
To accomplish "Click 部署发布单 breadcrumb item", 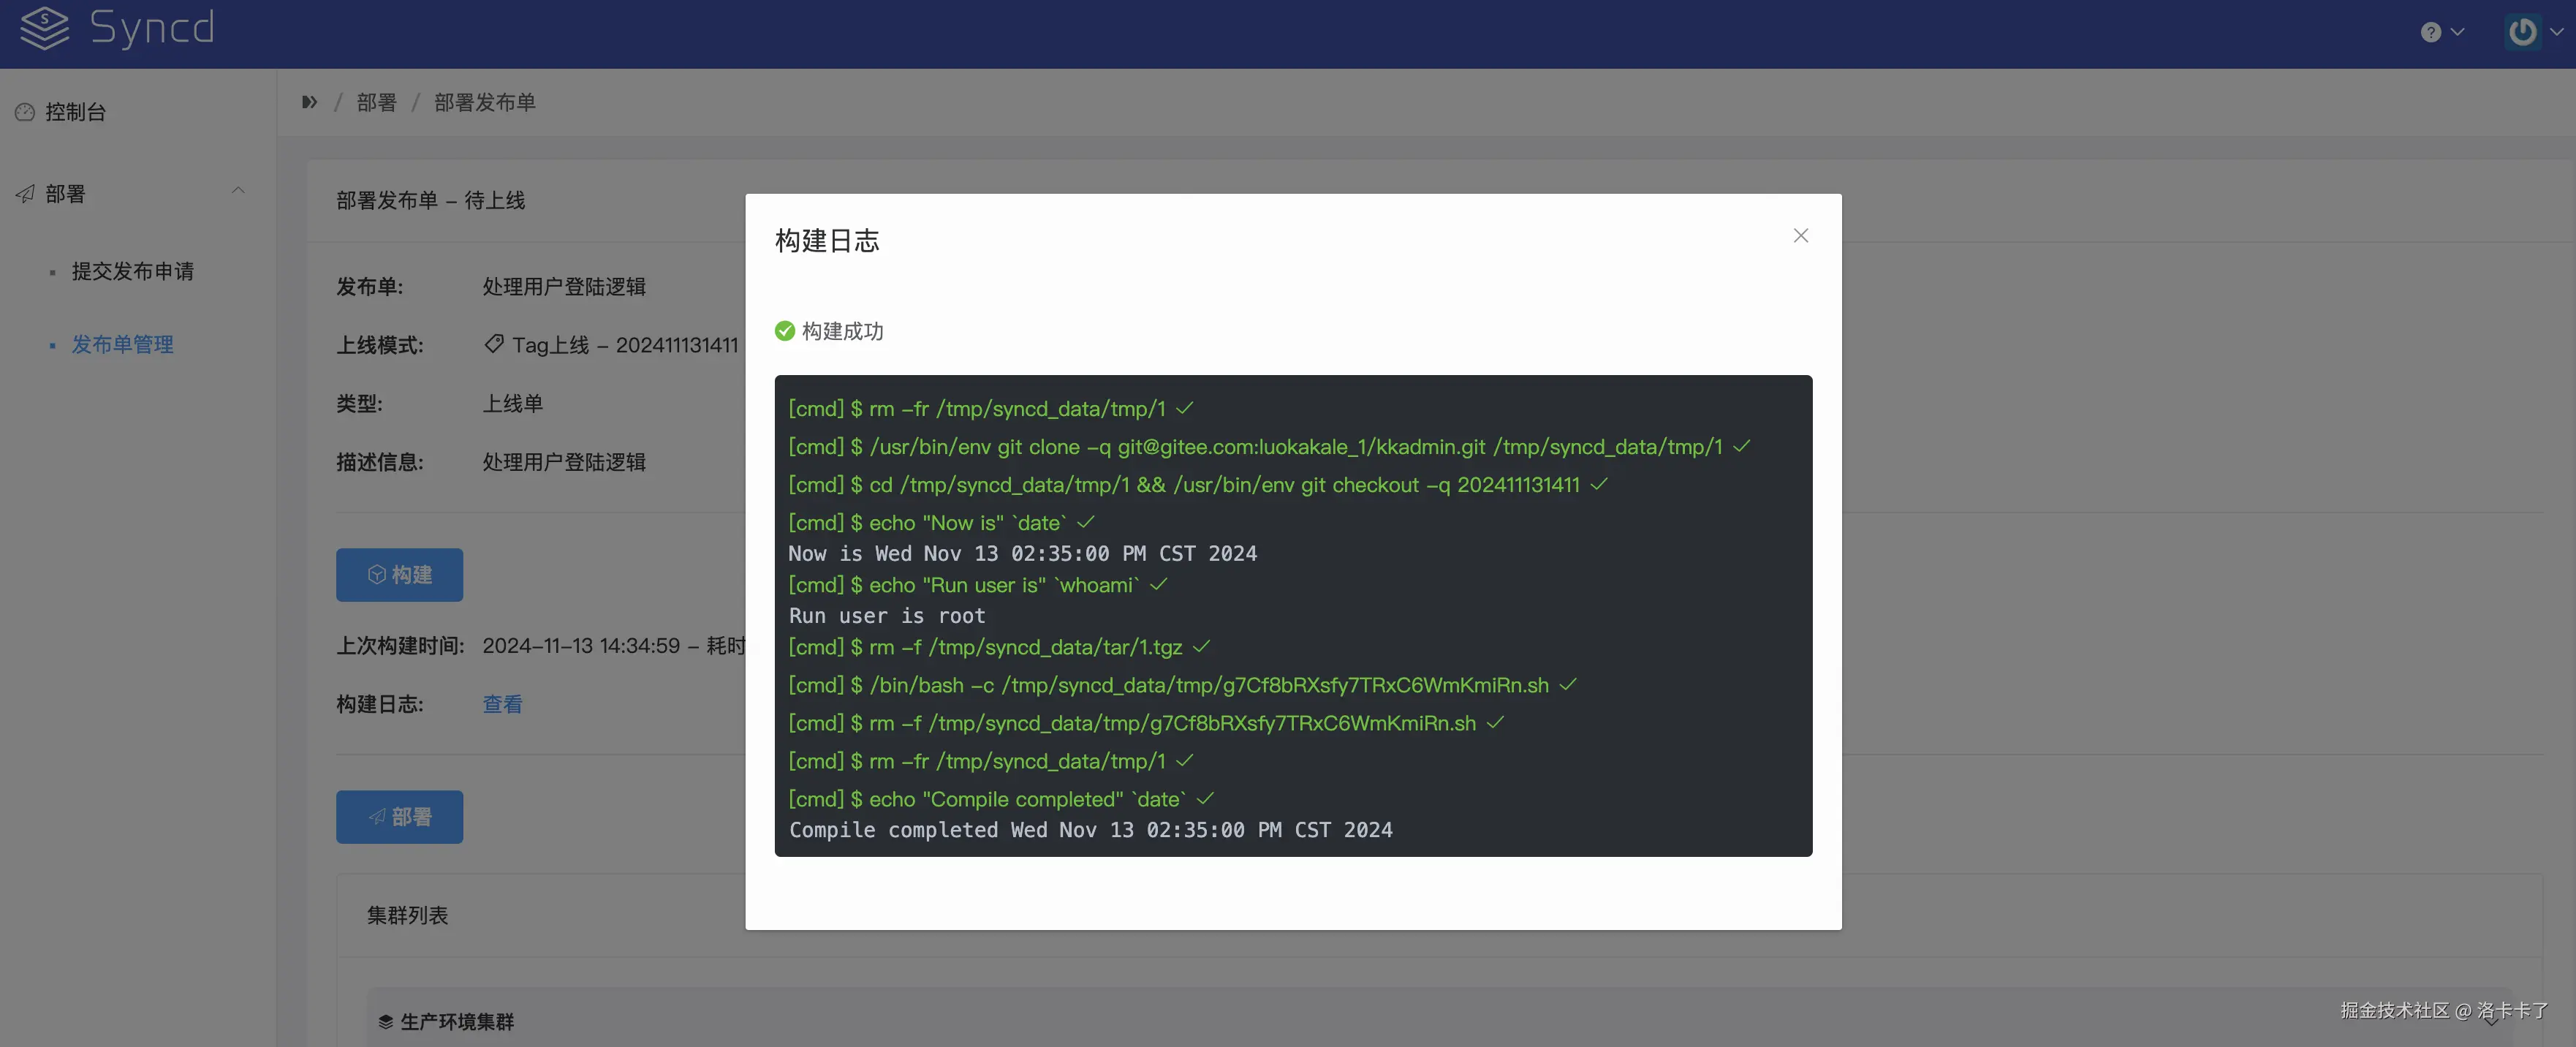I will pyautogui.click(x=484, y=102).
